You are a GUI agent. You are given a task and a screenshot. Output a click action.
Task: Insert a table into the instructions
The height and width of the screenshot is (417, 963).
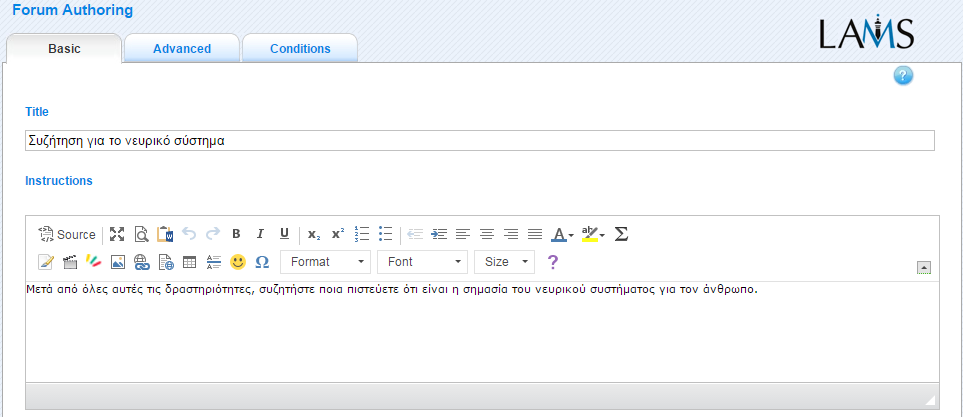[189, 262]
